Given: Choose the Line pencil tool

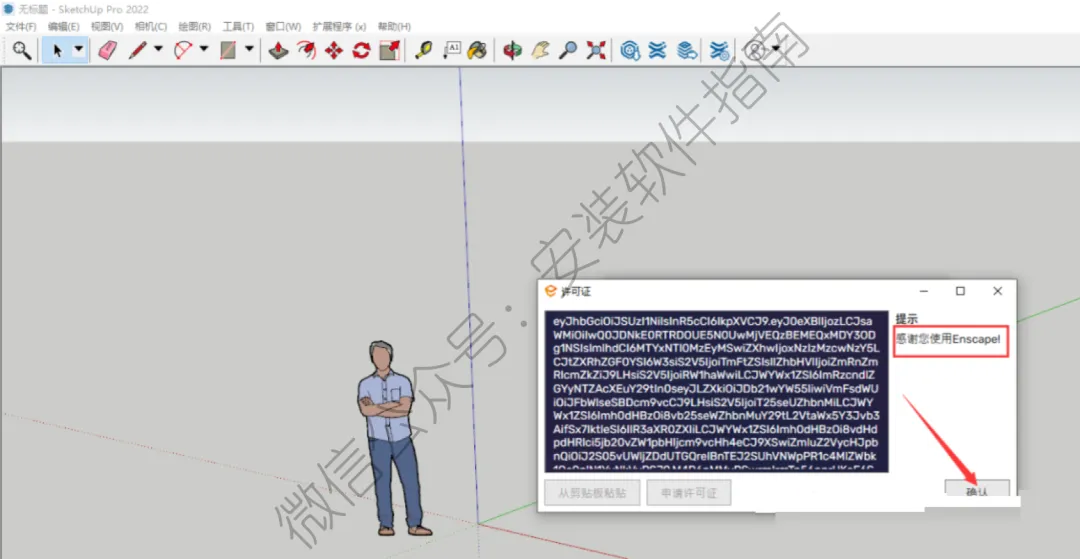Looking at the screenshot, I should 138,50.
